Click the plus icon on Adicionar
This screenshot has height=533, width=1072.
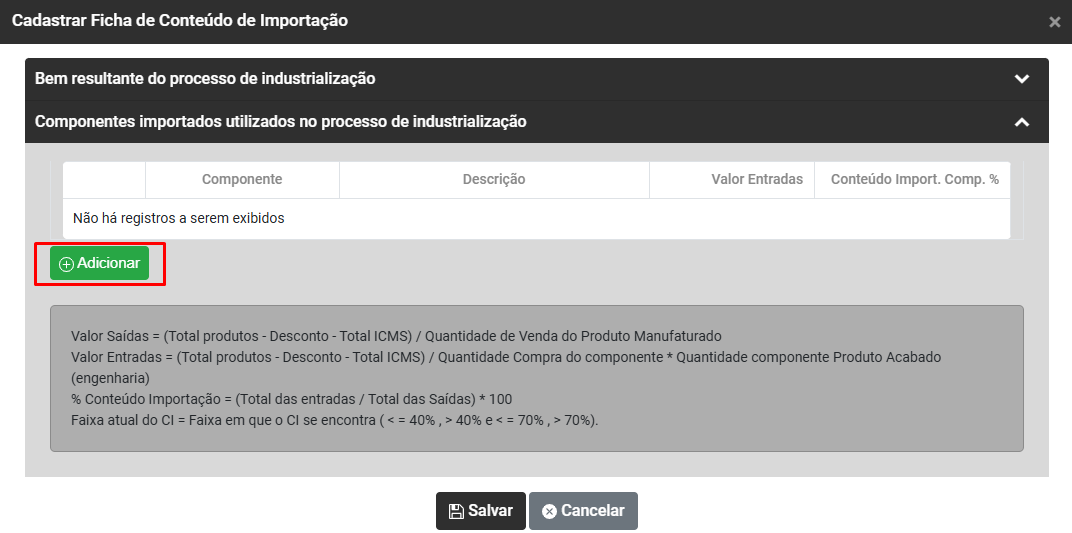67,264
